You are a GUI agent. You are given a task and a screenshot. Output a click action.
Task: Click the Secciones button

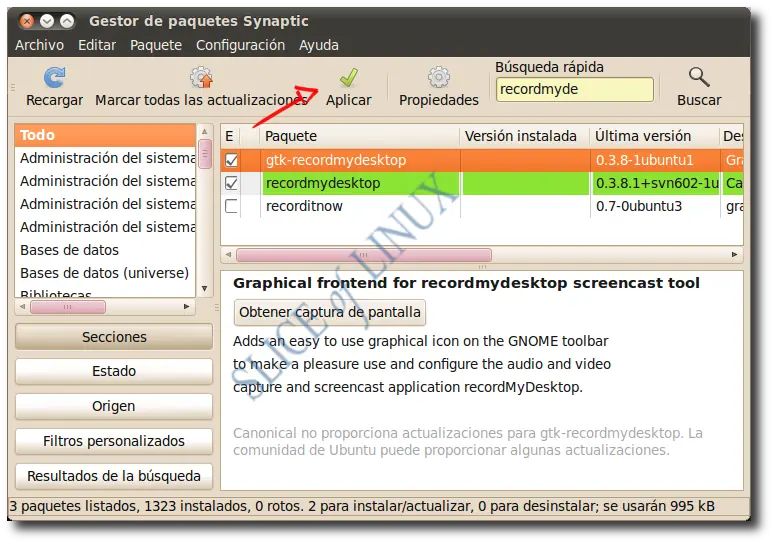[114, 337]
